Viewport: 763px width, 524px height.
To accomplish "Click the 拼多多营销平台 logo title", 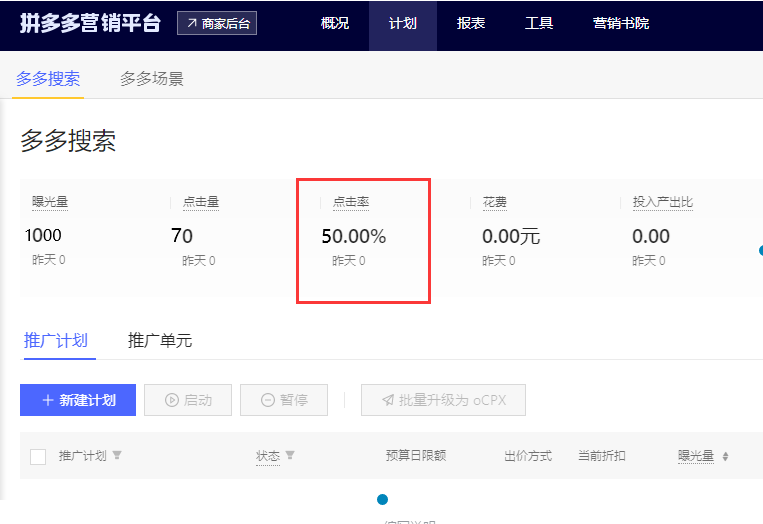I will [90, 23].
